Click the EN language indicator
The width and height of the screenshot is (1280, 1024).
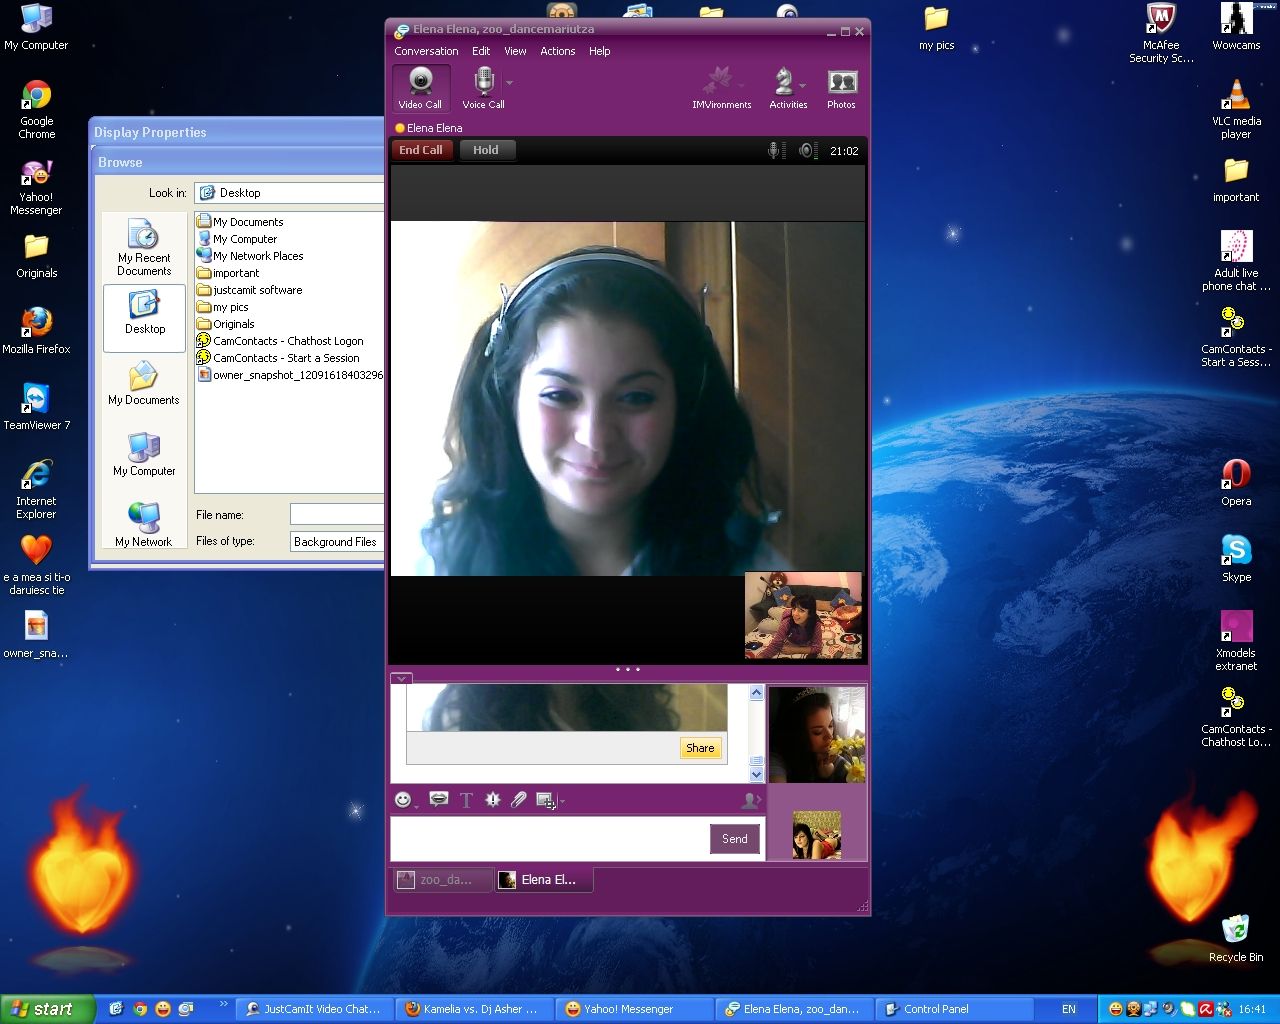click(1069, 1009)
